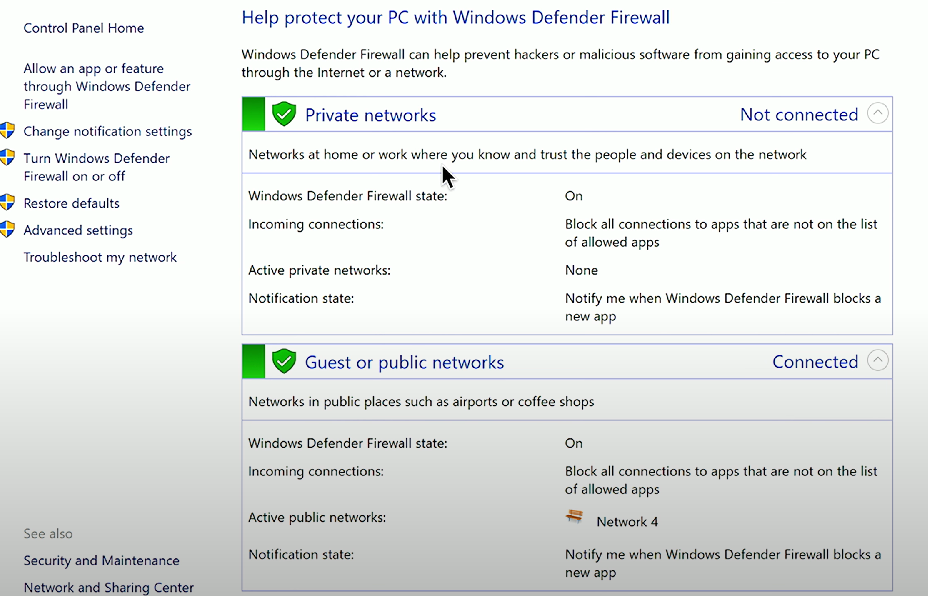
Task: Click the green check shield for Guest or public networks
Action: pyautogui.click(x=284, y=361)
